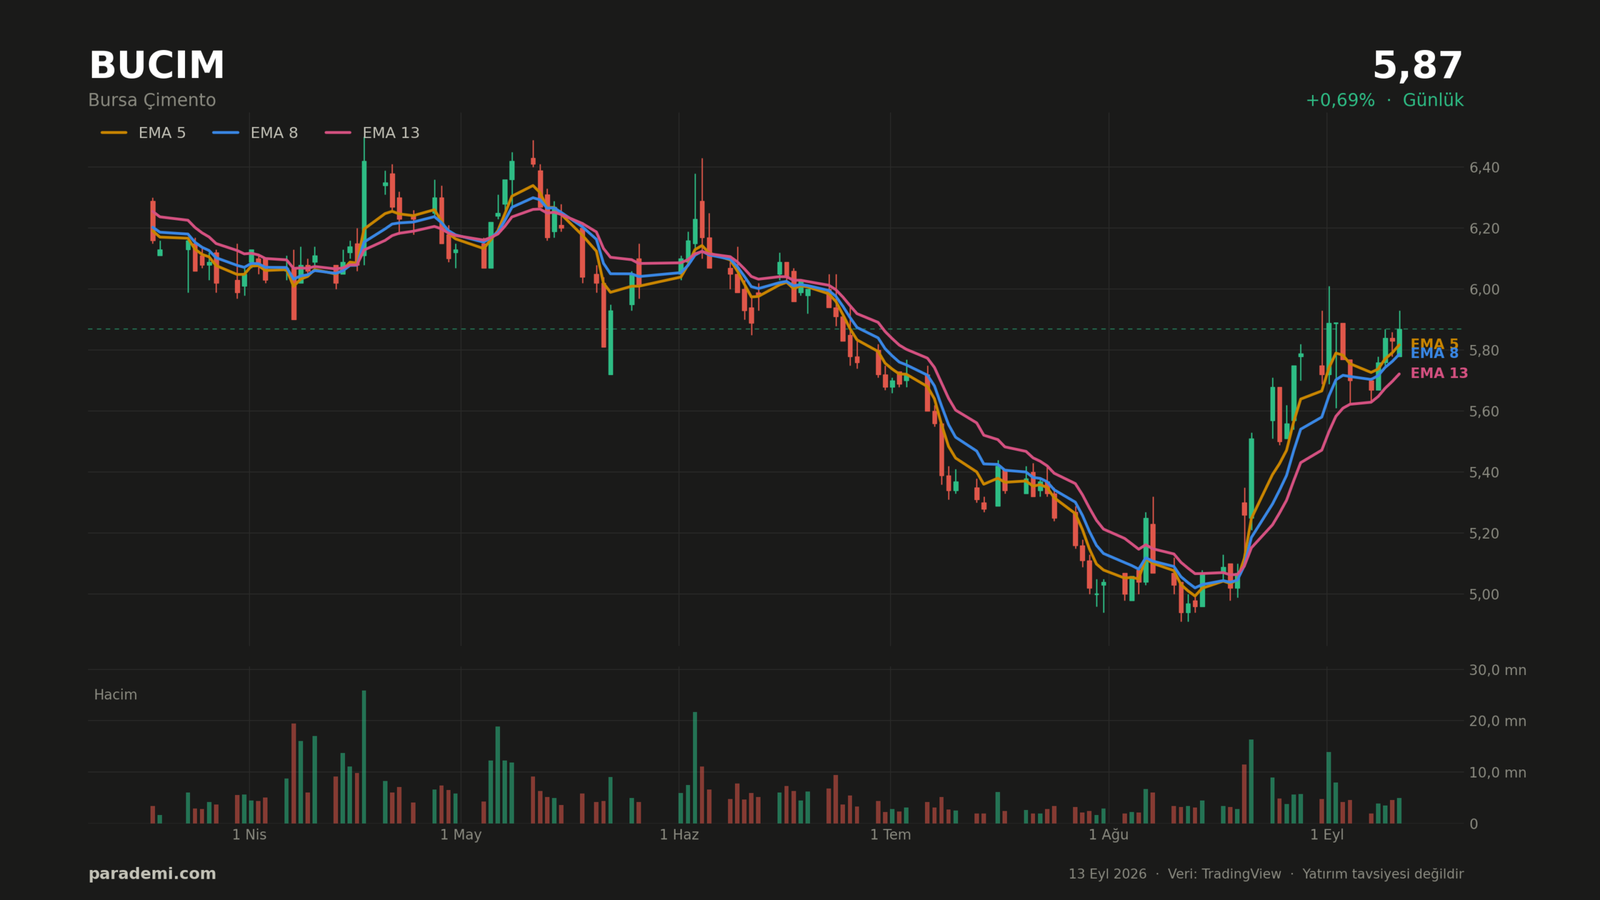Click the 1 Eyl date axis label
This screenshot has height=900, width=1600.
1327,835
